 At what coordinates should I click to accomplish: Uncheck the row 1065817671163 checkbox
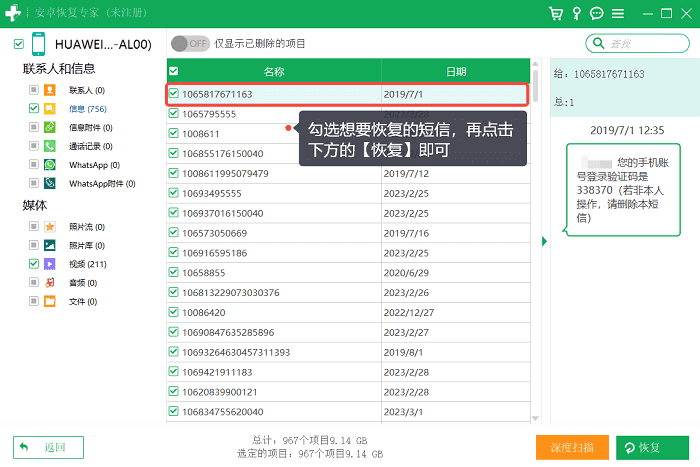[174, 94]
